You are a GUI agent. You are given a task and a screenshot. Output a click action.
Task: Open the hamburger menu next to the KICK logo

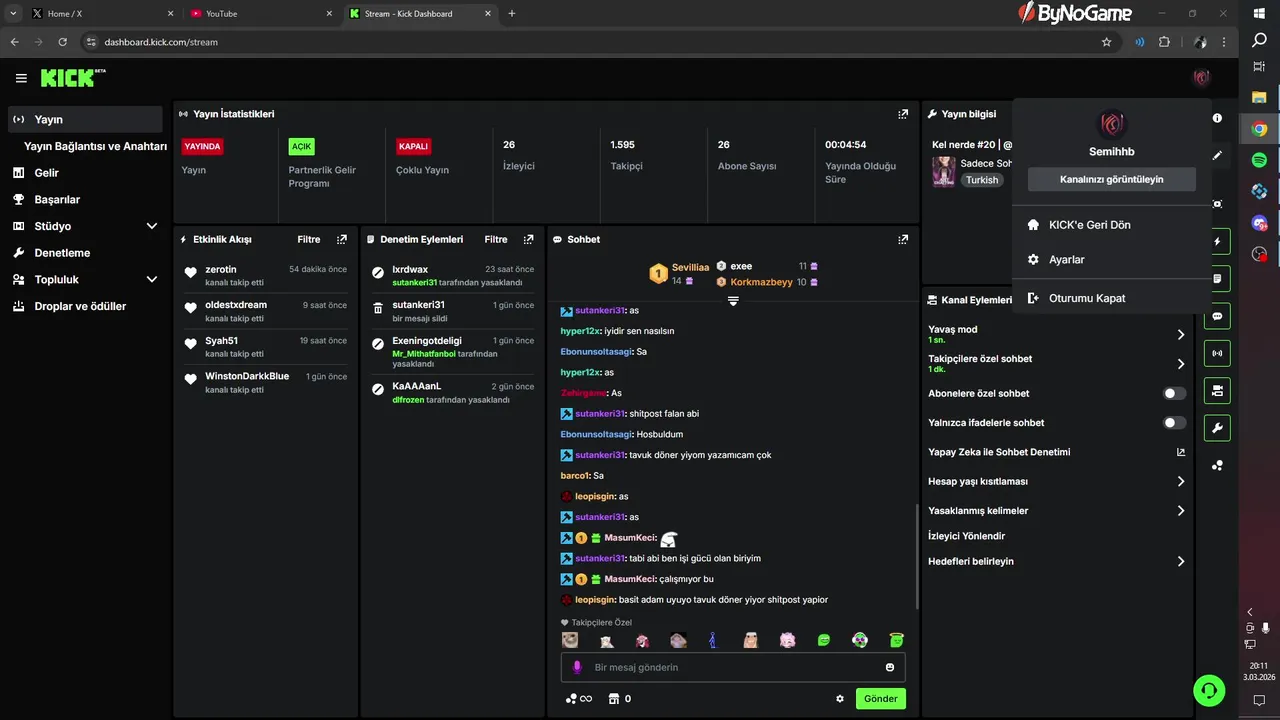coord(21,78)
